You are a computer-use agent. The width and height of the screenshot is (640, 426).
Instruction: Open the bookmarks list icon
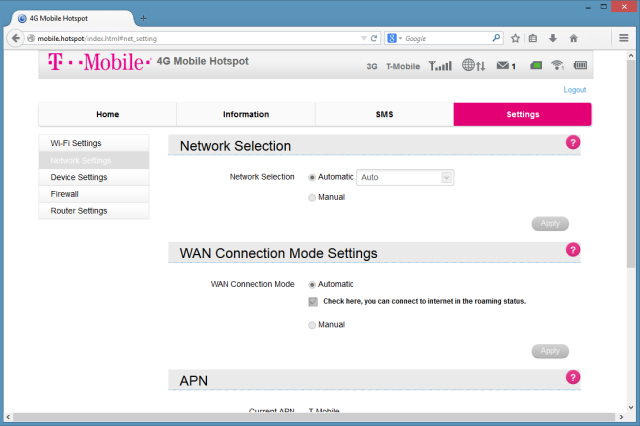pos(533,38)
